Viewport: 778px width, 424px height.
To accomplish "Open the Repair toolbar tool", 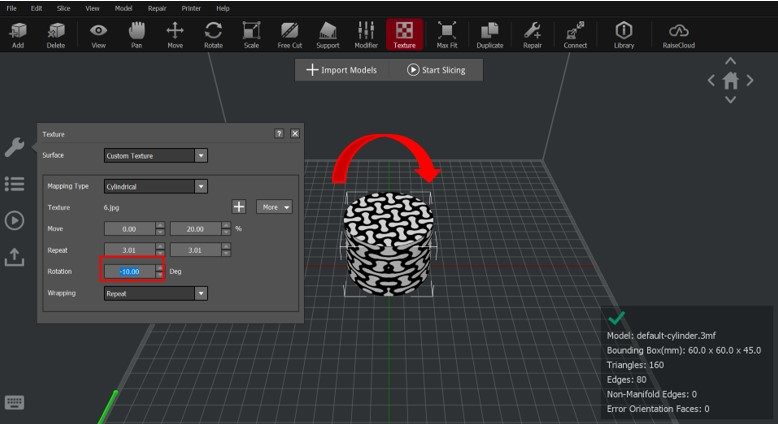I will tap(532, 35).
